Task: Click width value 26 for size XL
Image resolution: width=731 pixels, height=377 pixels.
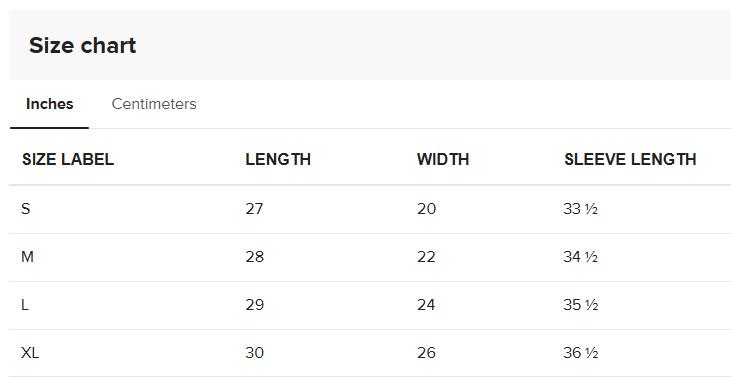Action: (x=426, y=353)
